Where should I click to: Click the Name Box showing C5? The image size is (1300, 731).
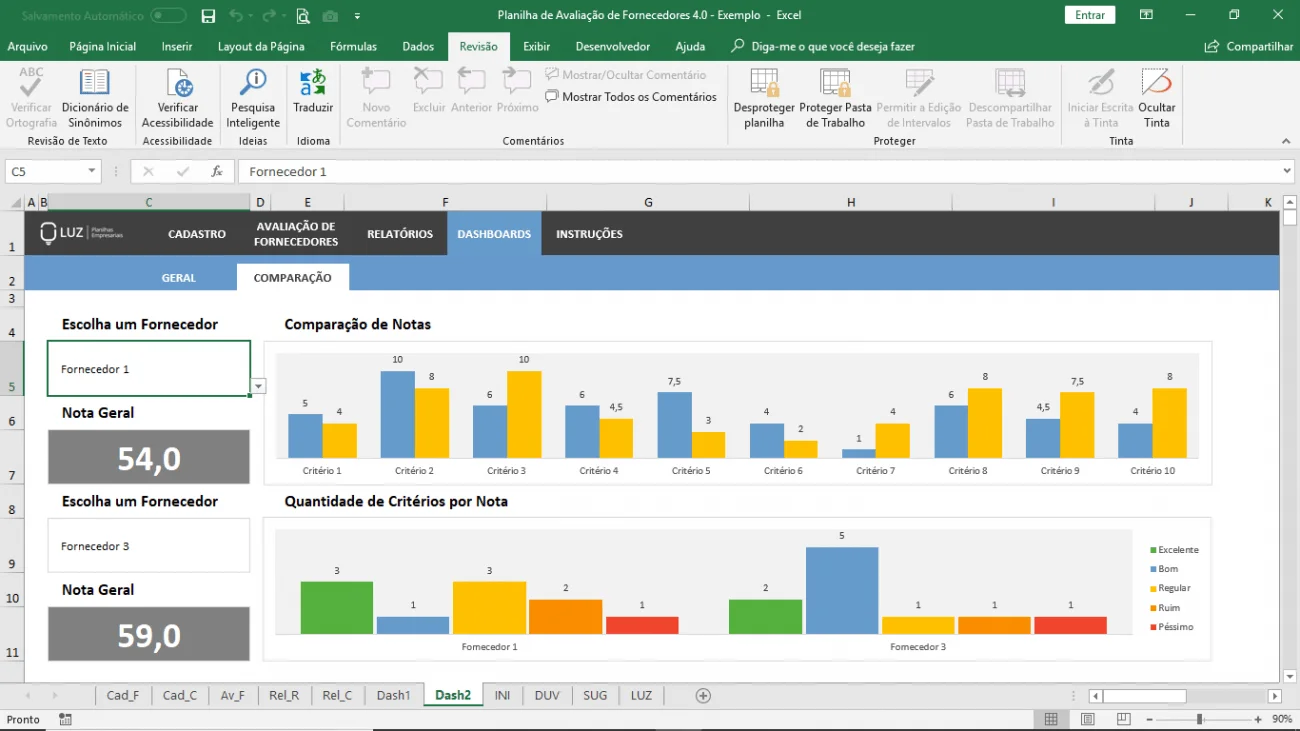pos(45,172)
